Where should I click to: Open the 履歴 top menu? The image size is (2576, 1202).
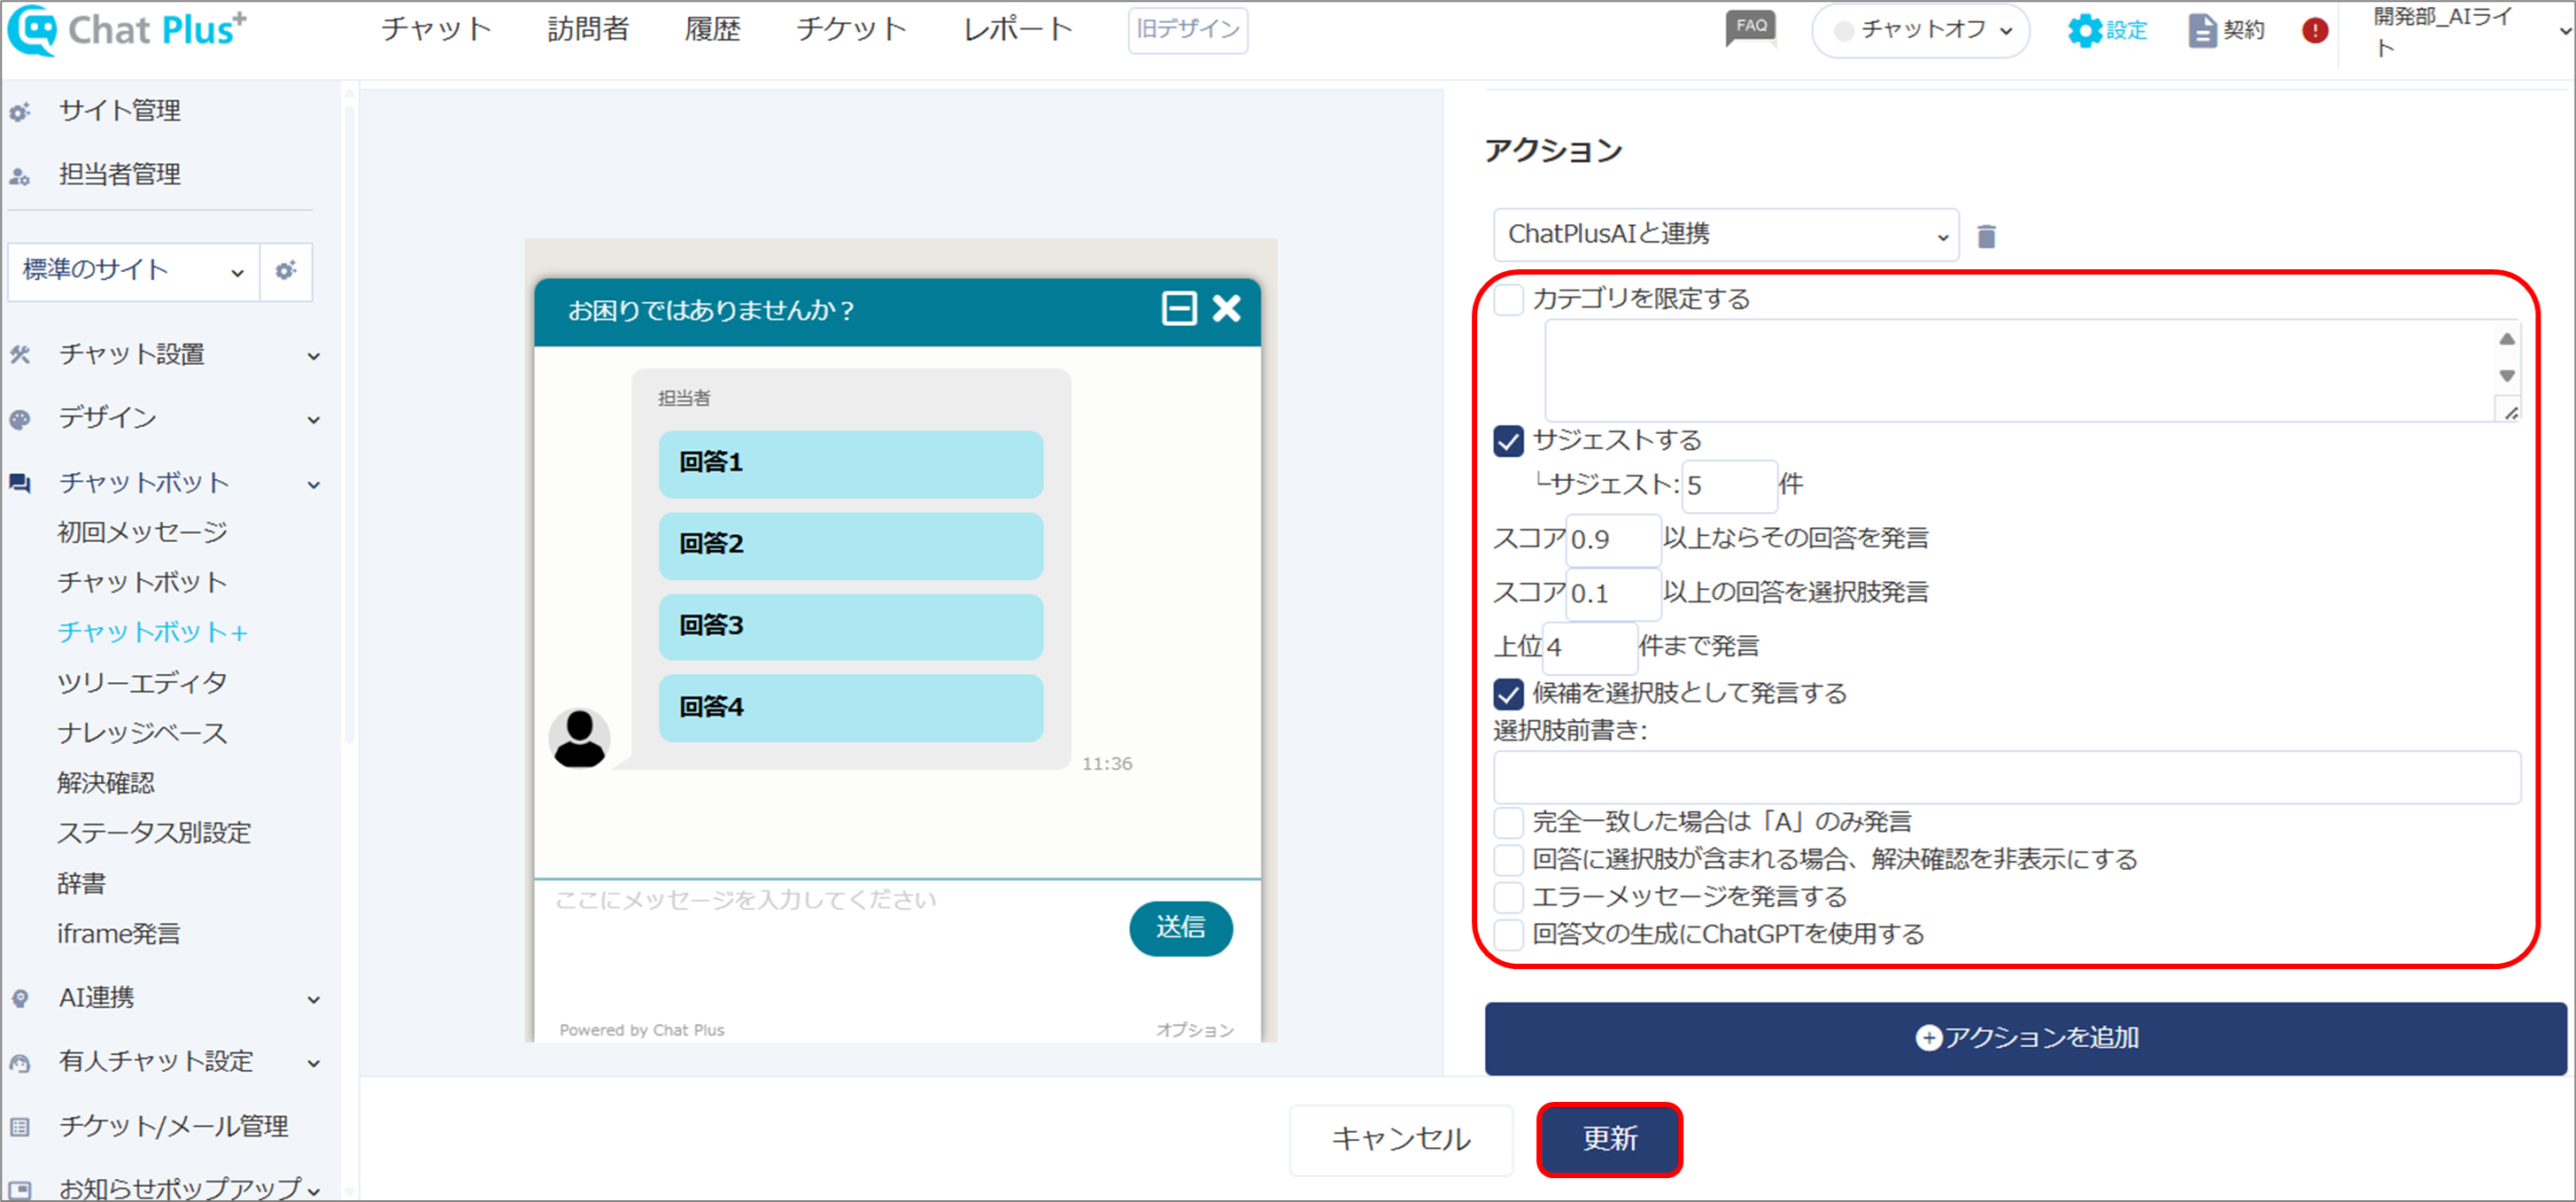tap(712, 29)
